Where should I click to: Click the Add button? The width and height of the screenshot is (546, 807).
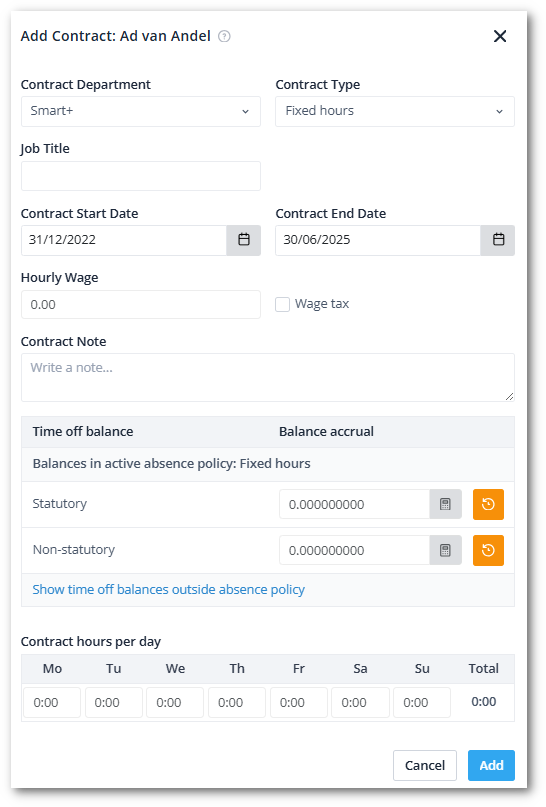491,766
